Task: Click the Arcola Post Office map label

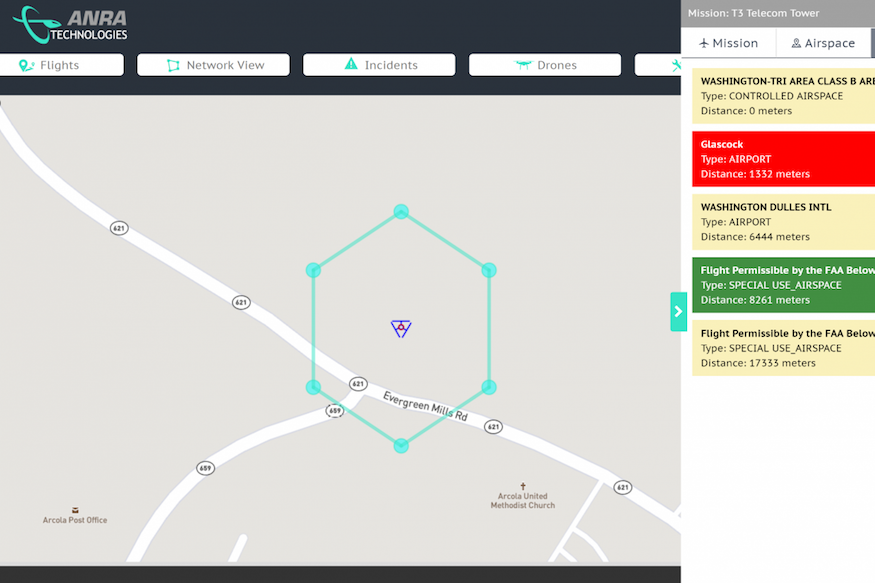Action: coord(75,520)
